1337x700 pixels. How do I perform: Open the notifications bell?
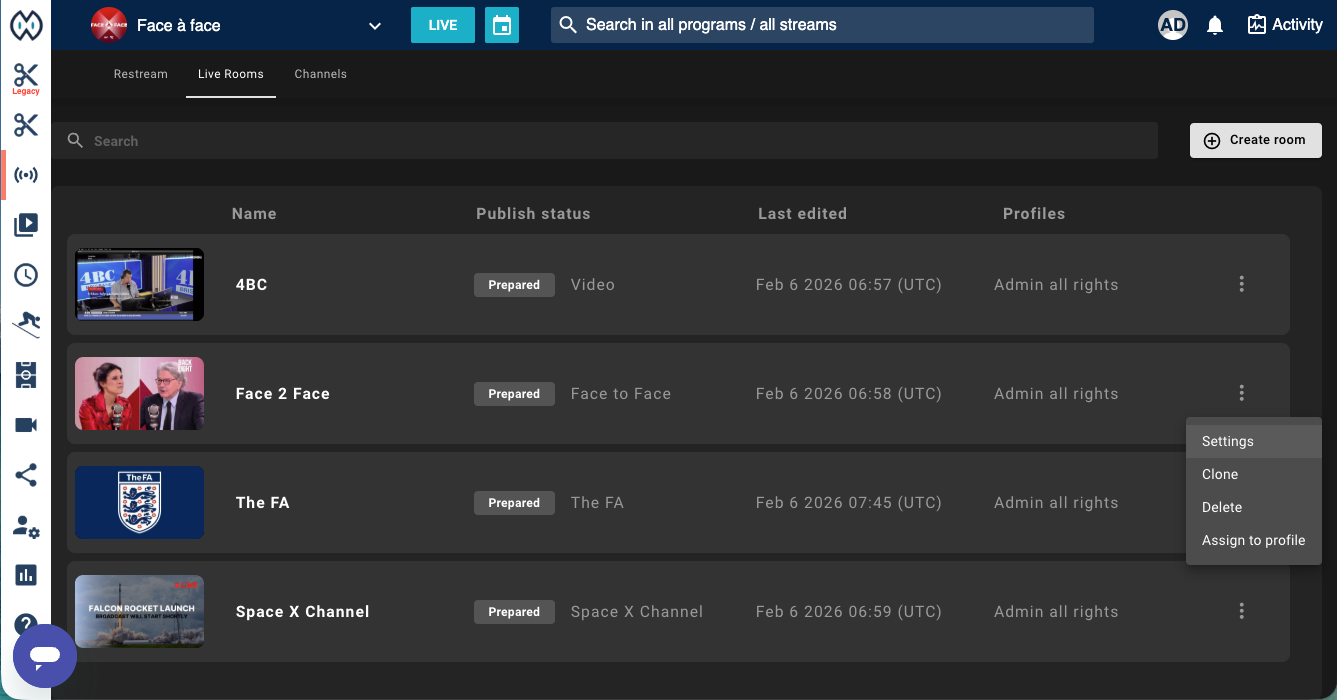click(x=1215, y=25)
